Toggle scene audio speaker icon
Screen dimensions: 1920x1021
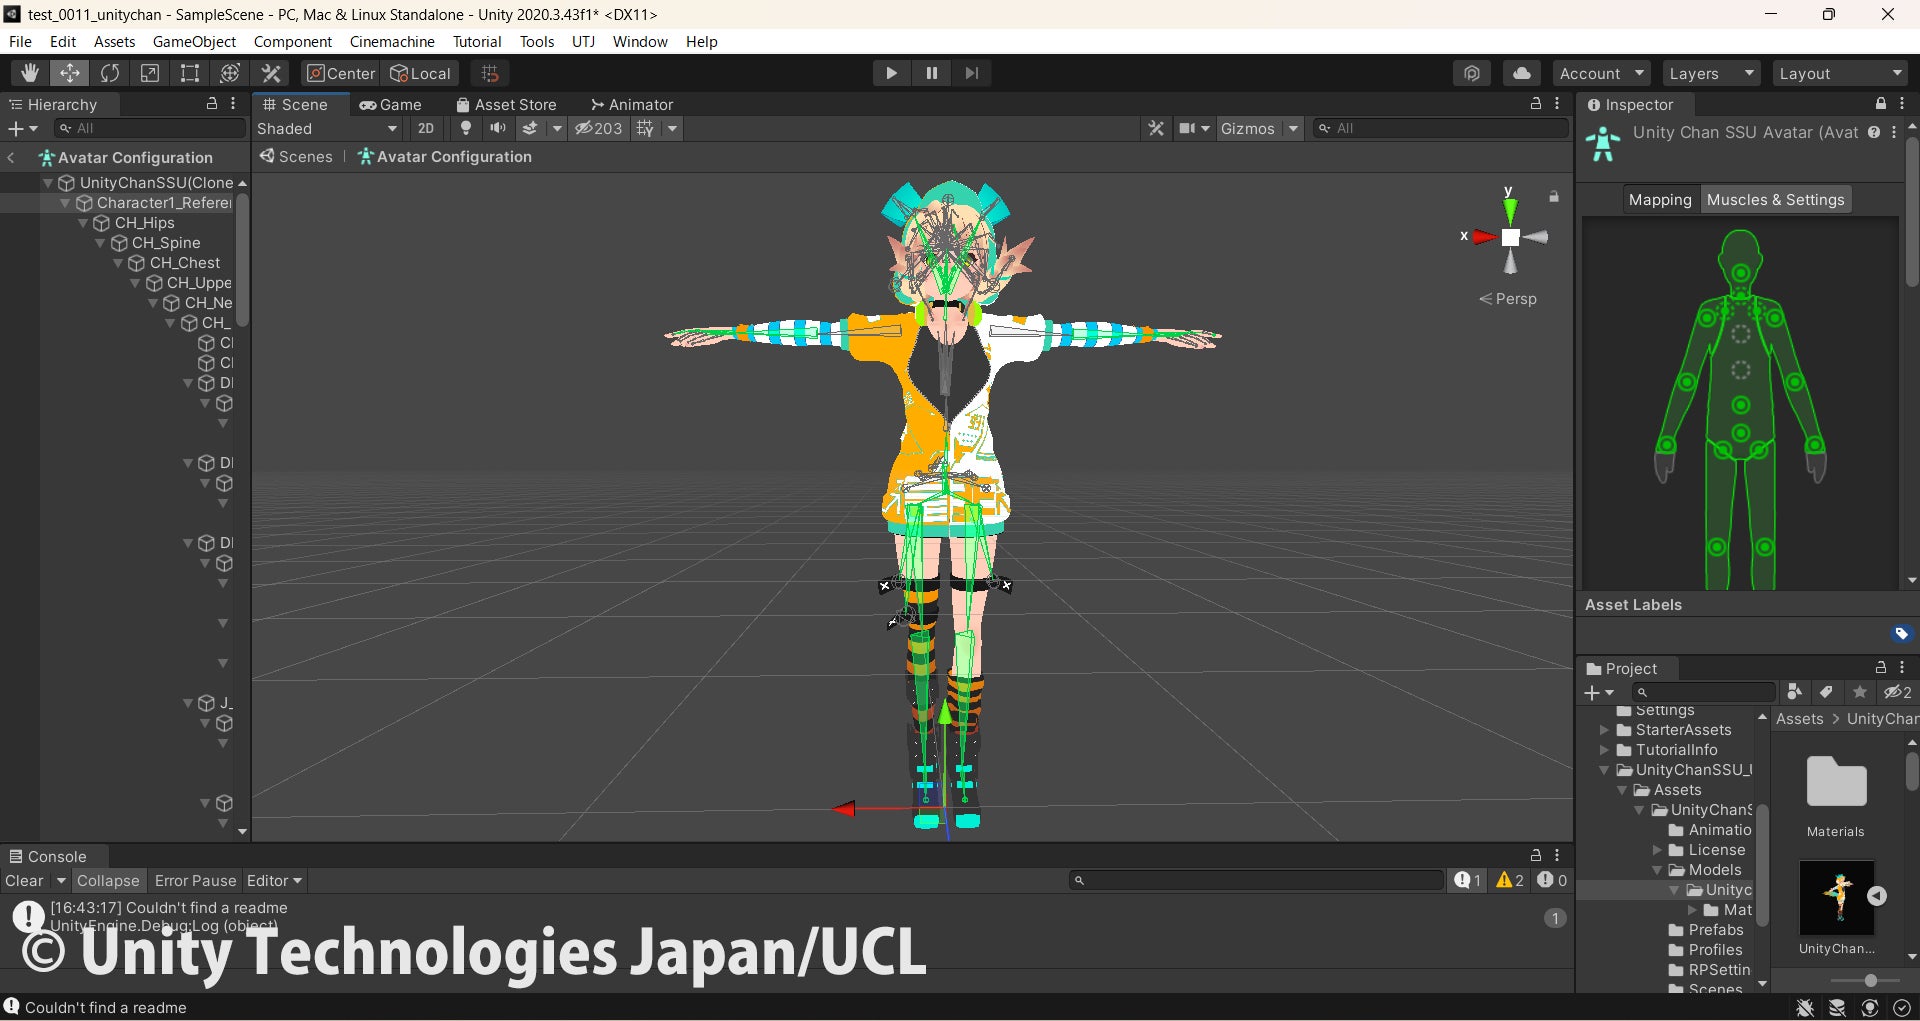pos(497,128)
